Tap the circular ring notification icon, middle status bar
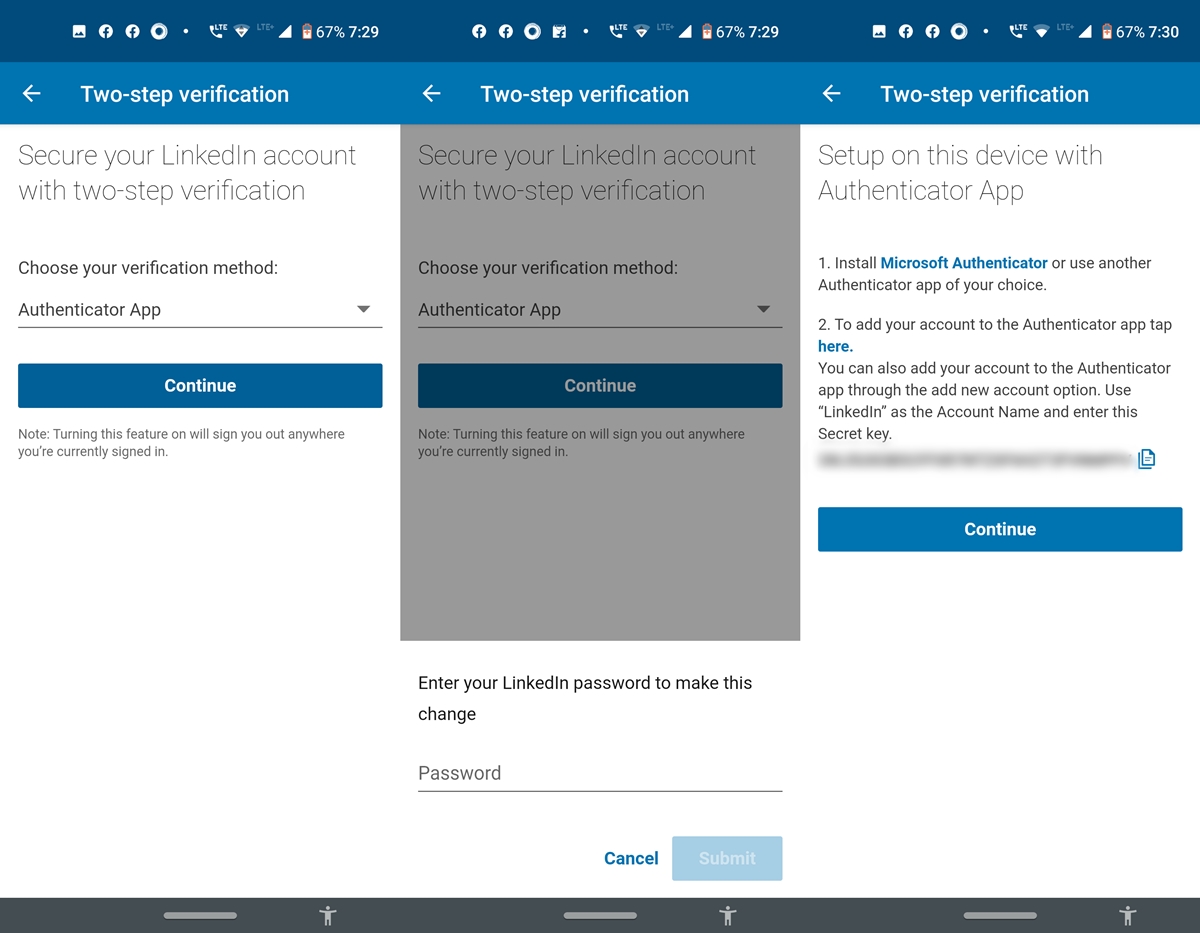The height and width of the screenshot is (933, 1200). tap(532, 32)
